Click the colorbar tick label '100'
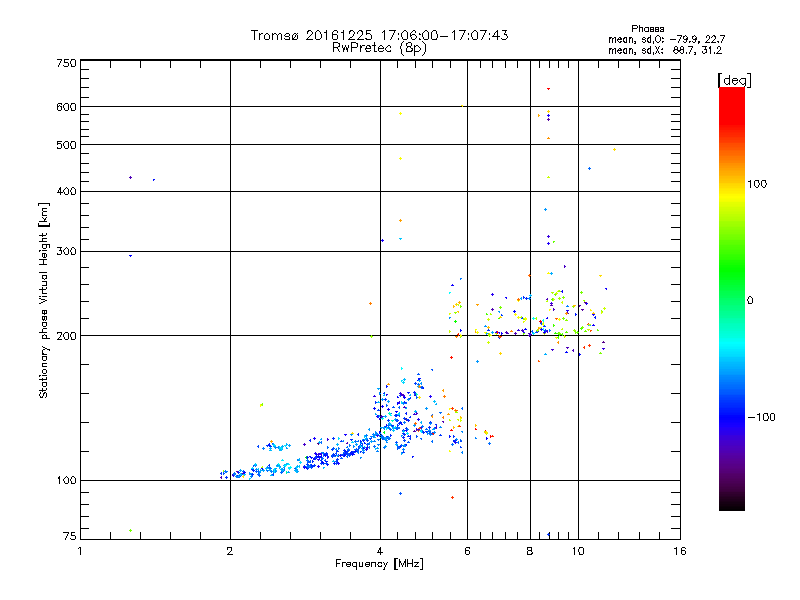The image size is (800, 600). pyautogui.click(x=757, y=184)
